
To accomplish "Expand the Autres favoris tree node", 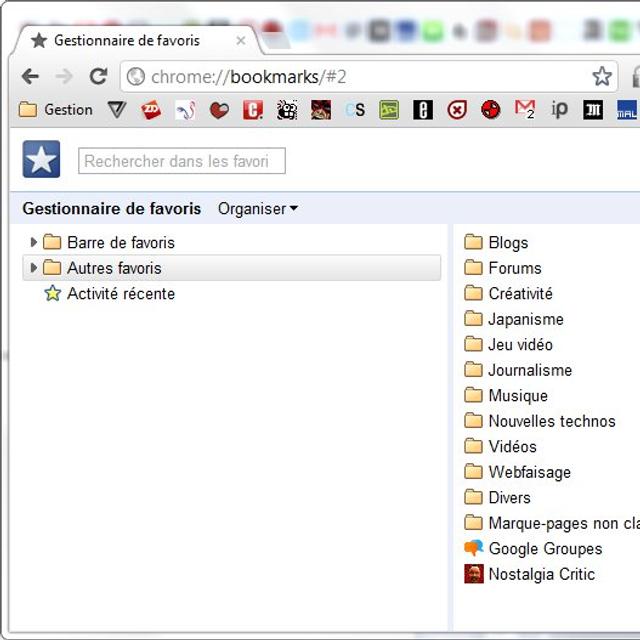I will click(34, 268).
